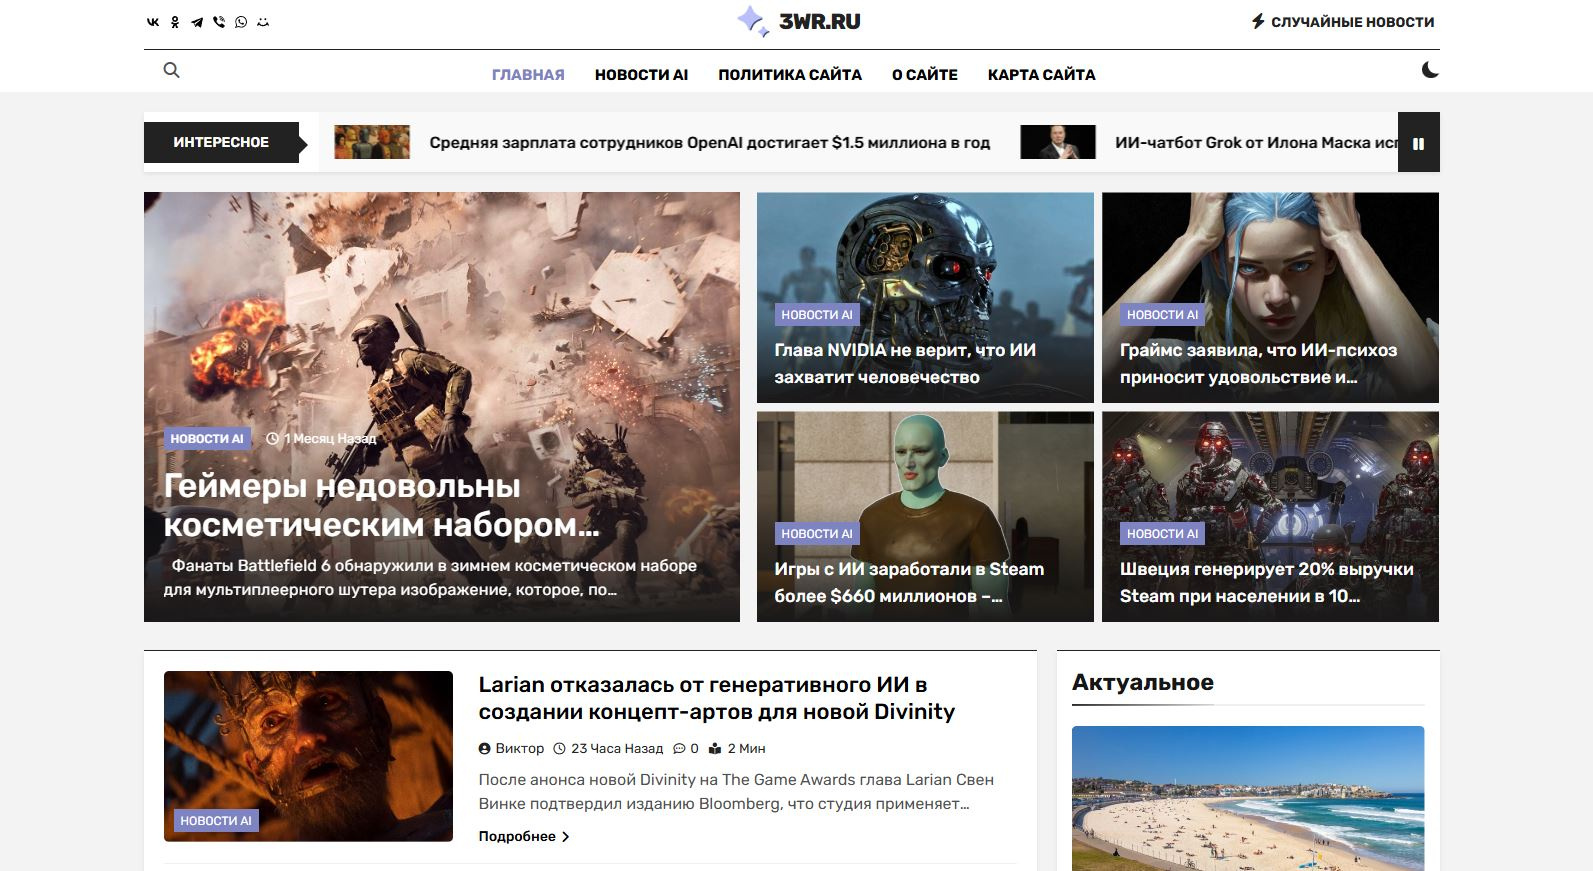Click the 23 Часа Назад timestamp
The width and height of the screenshot is (1593, 871).
click(x=617, y=749)
